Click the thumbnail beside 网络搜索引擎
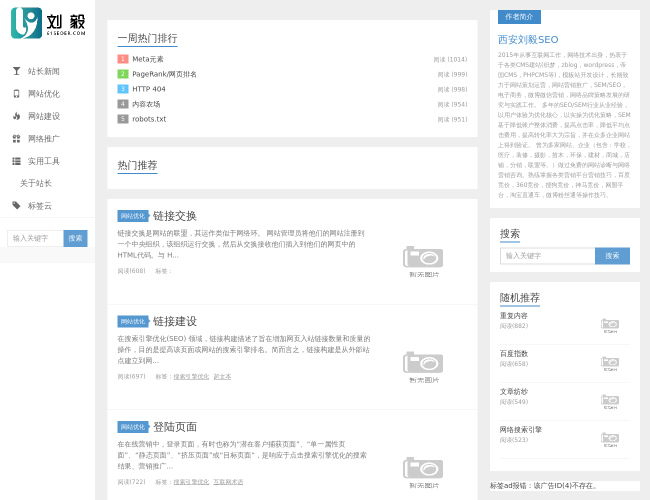Image resolution: width=650 pixels, height=500 pixels. pyautogui.click(x=610, y=439)
